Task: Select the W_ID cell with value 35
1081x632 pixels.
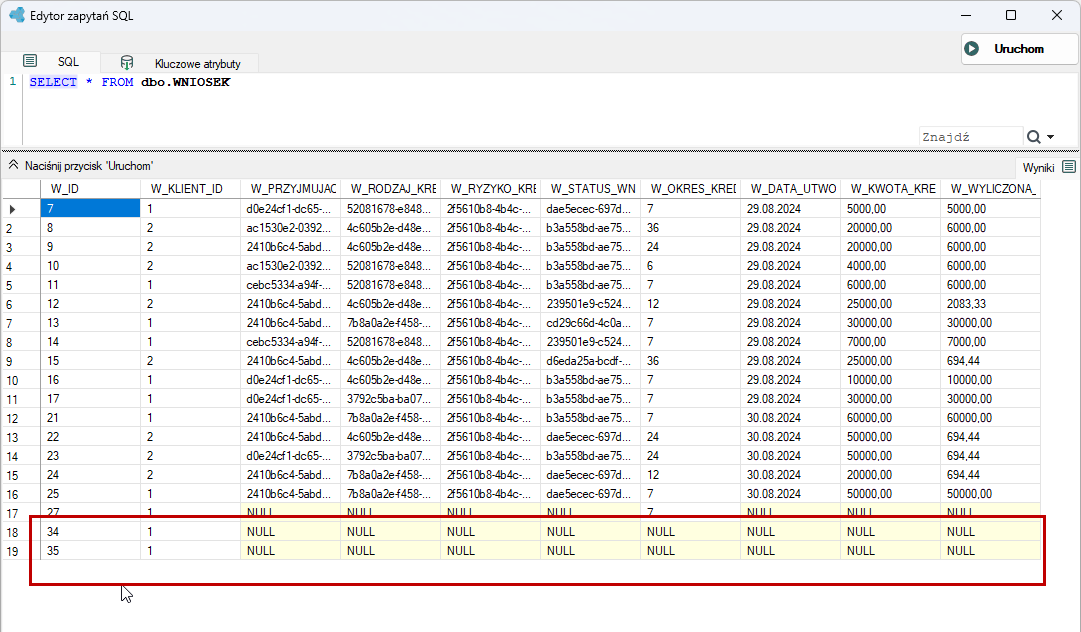Action: [90, 551]
